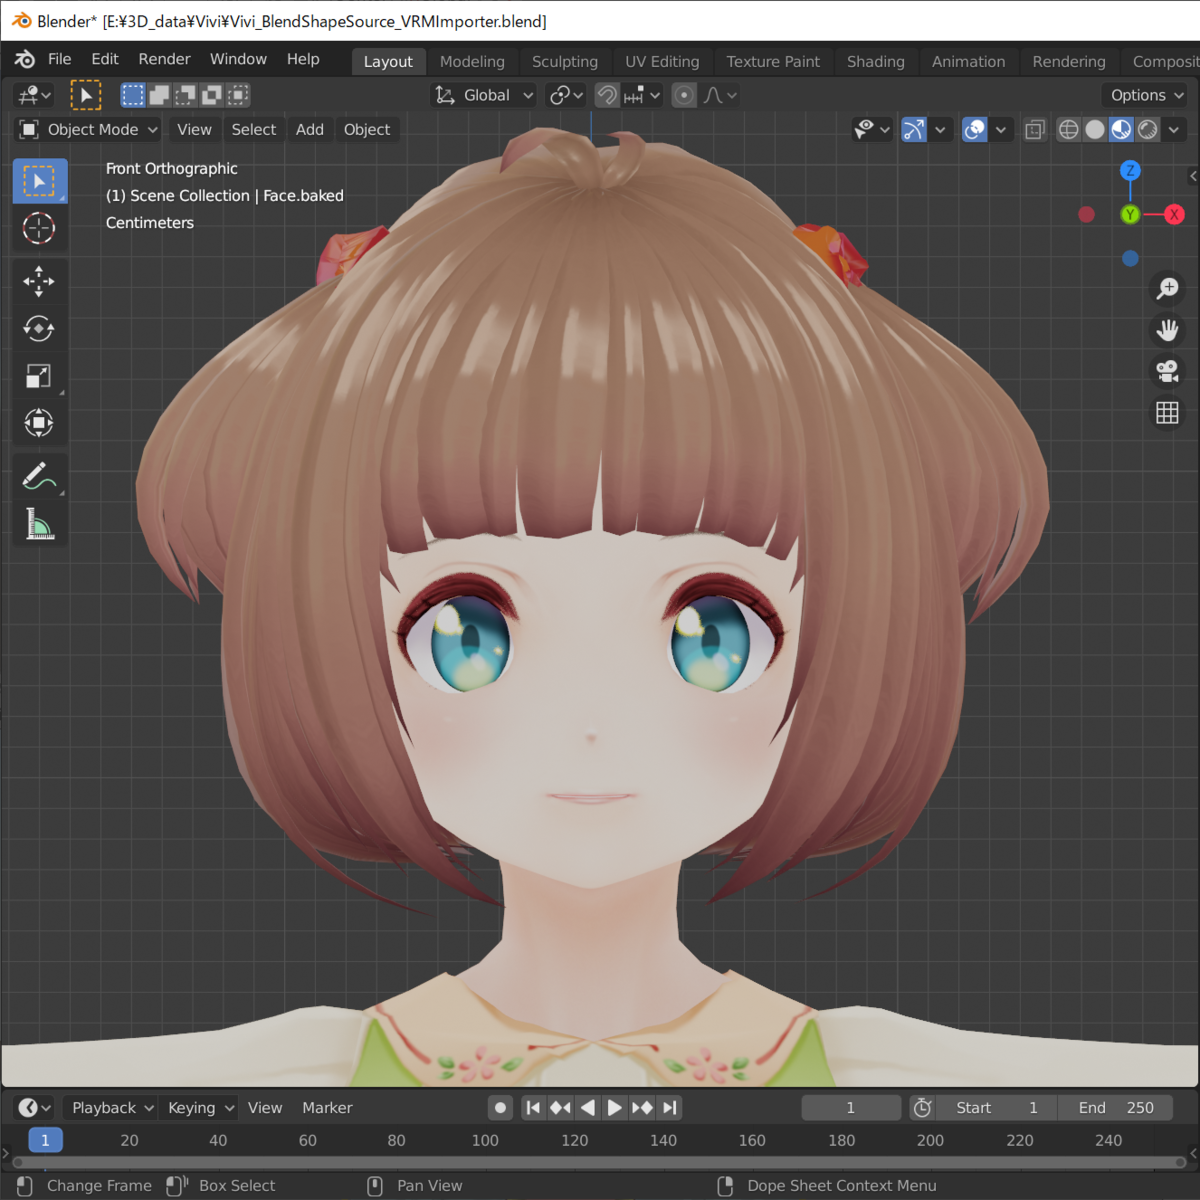Expand the overlays settings dropdown arrow
This screenshot has width=1200, height=1200.
point(1001,129)
